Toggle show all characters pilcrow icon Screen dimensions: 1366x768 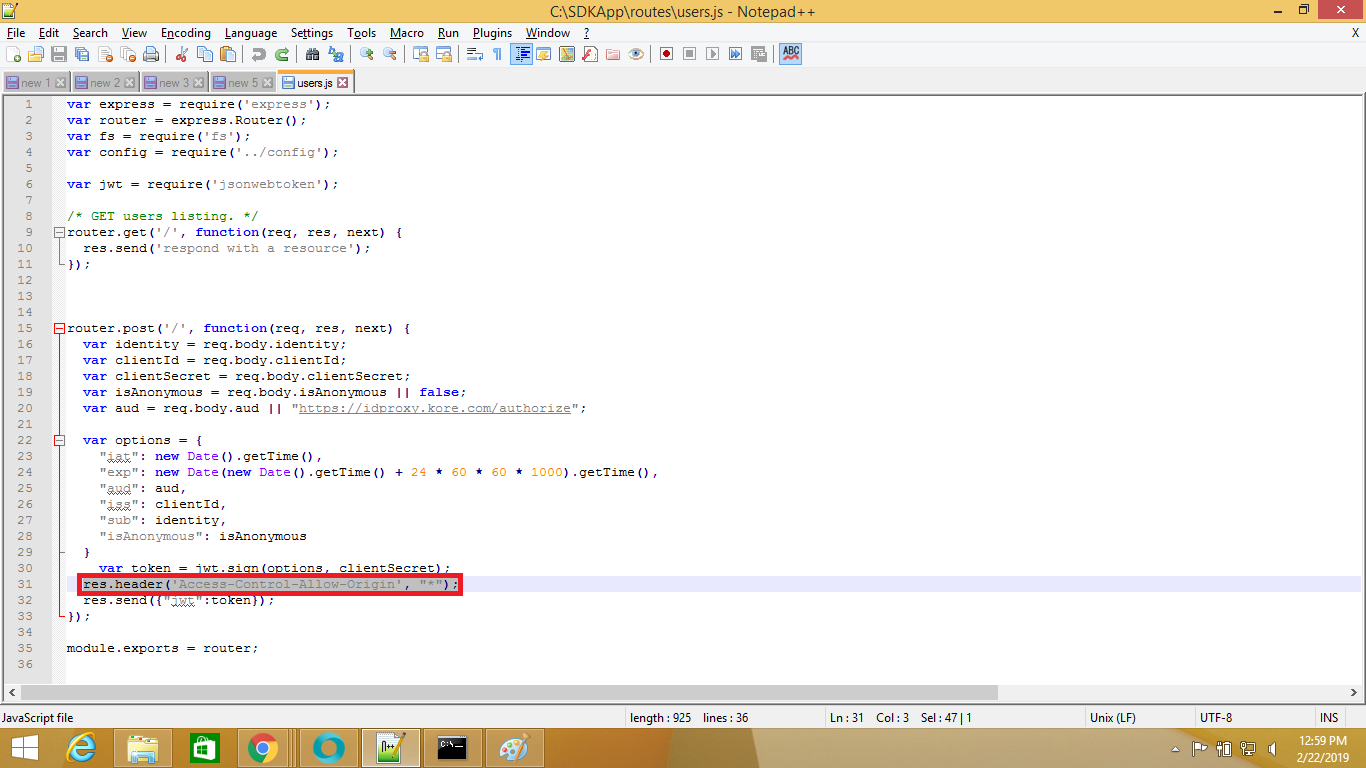497,54
